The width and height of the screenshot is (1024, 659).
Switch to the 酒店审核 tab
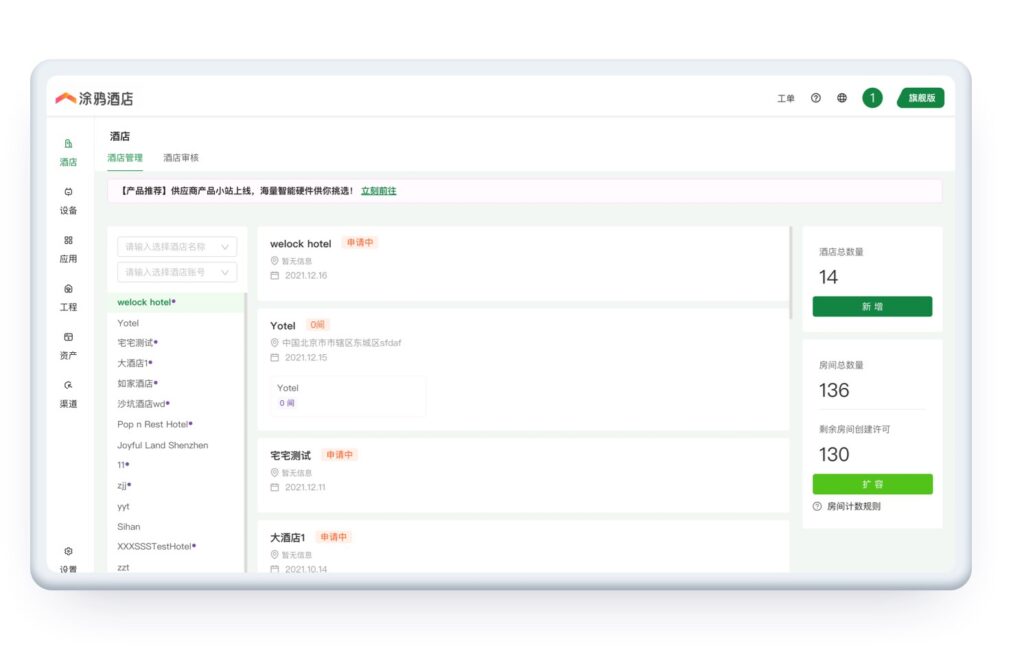coord(181,158)
